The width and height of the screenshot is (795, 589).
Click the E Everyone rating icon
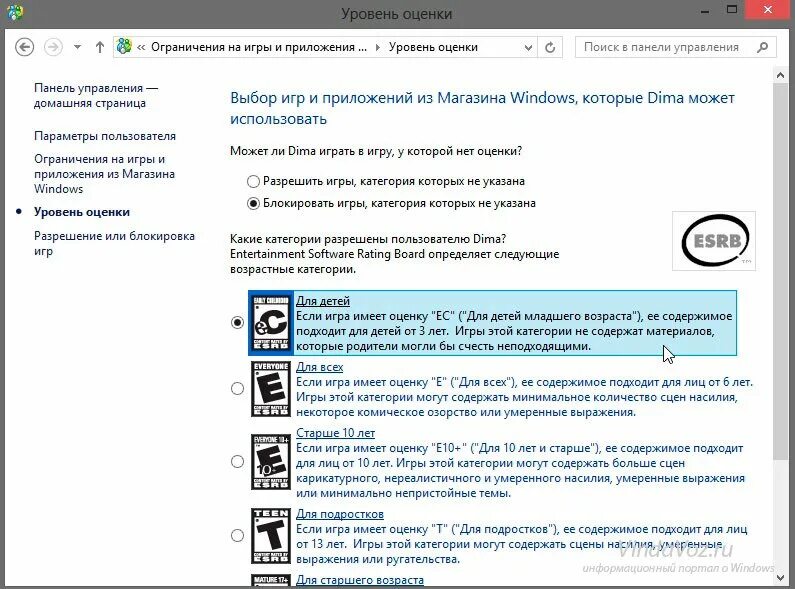click(x=271, y=389)
